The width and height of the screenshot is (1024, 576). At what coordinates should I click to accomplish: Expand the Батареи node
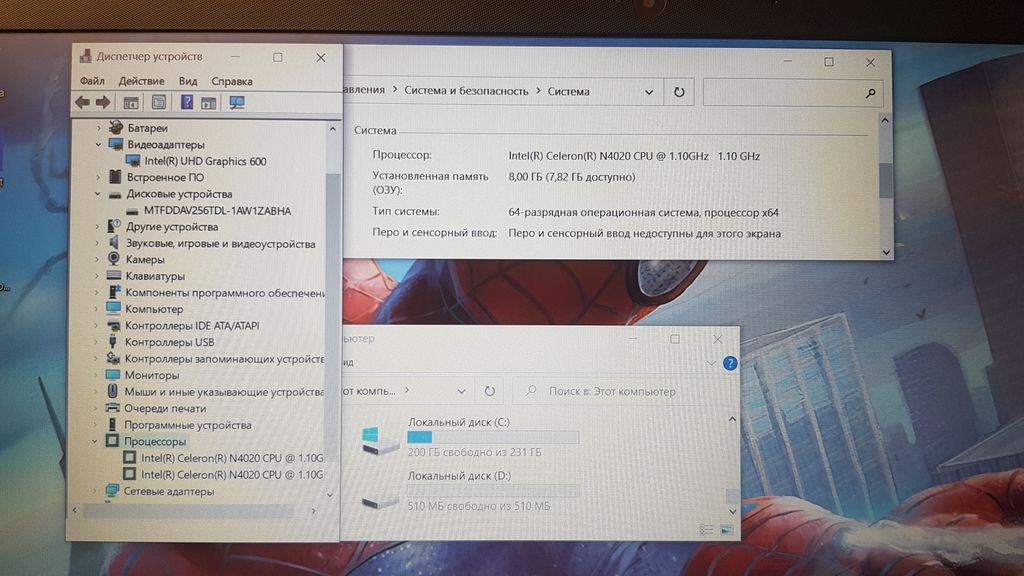point(99,128)
